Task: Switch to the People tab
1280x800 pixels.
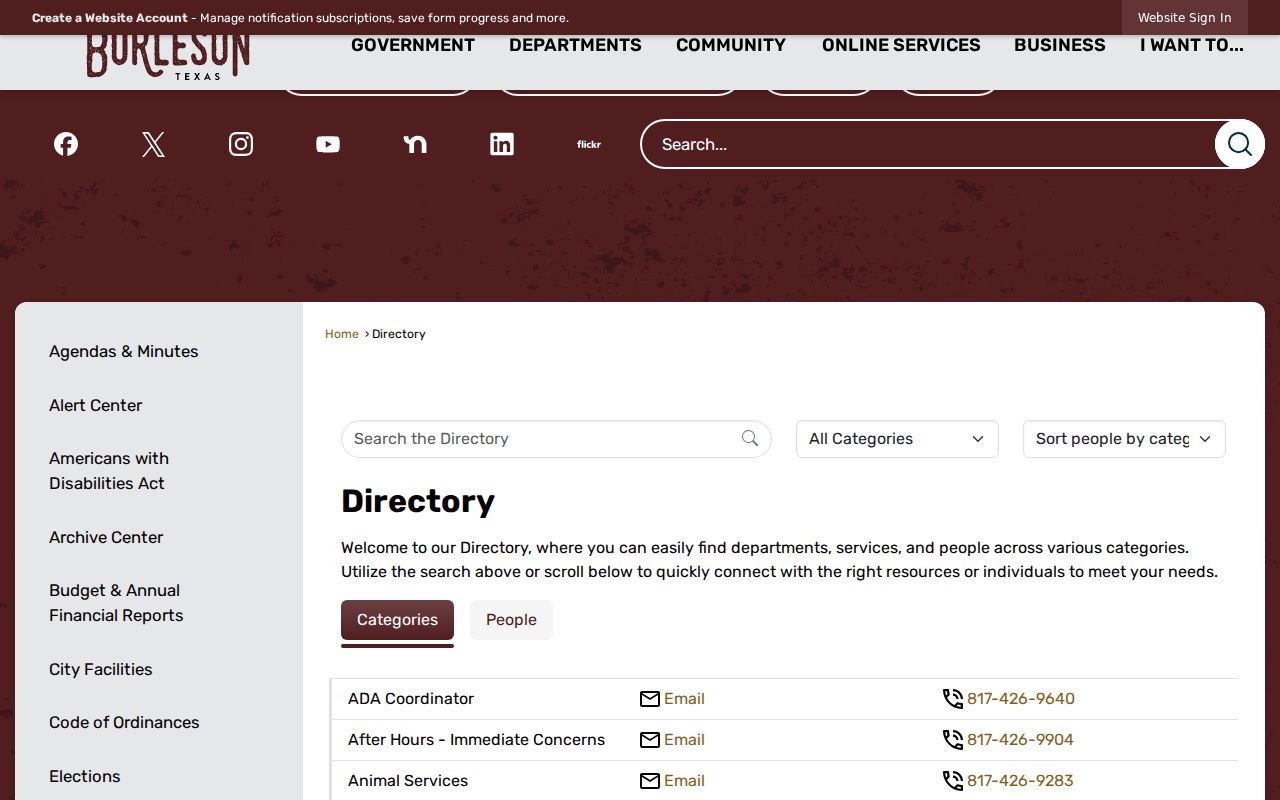Action: [x=511, y=620]
